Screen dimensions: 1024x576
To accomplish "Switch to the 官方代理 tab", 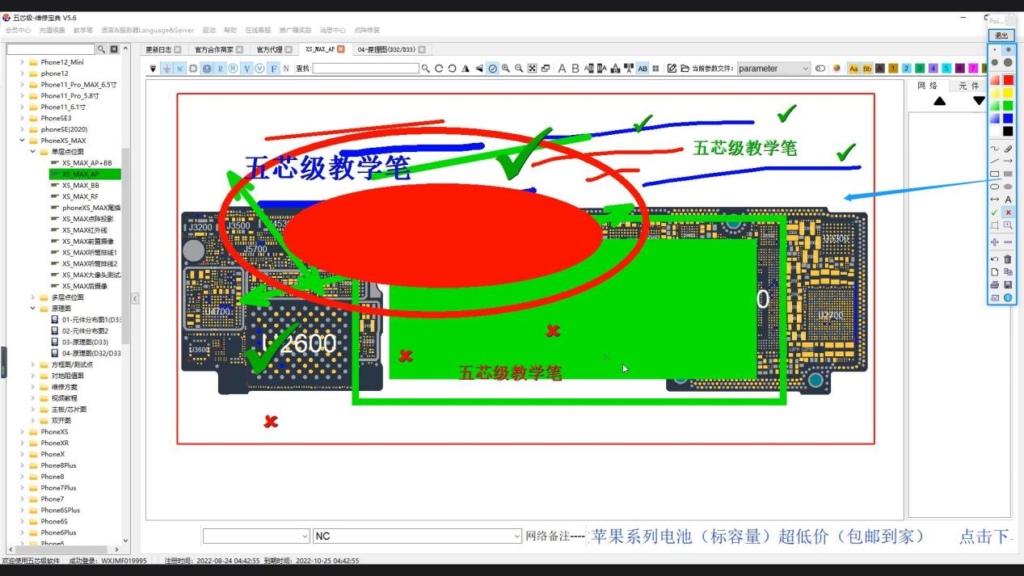I will point(269,50).
